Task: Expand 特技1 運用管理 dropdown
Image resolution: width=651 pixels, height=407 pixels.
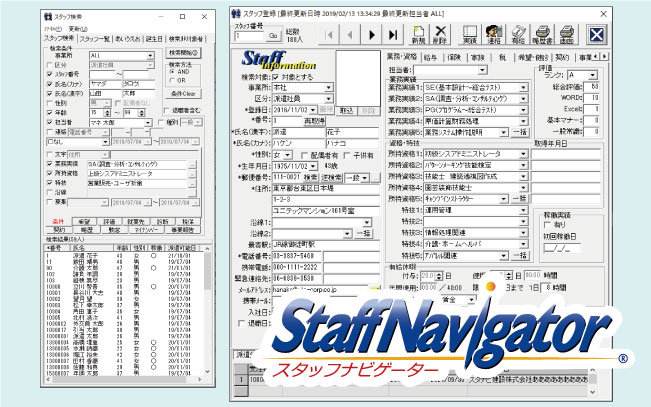Action: pyautogui.click(x=524, y=211)
